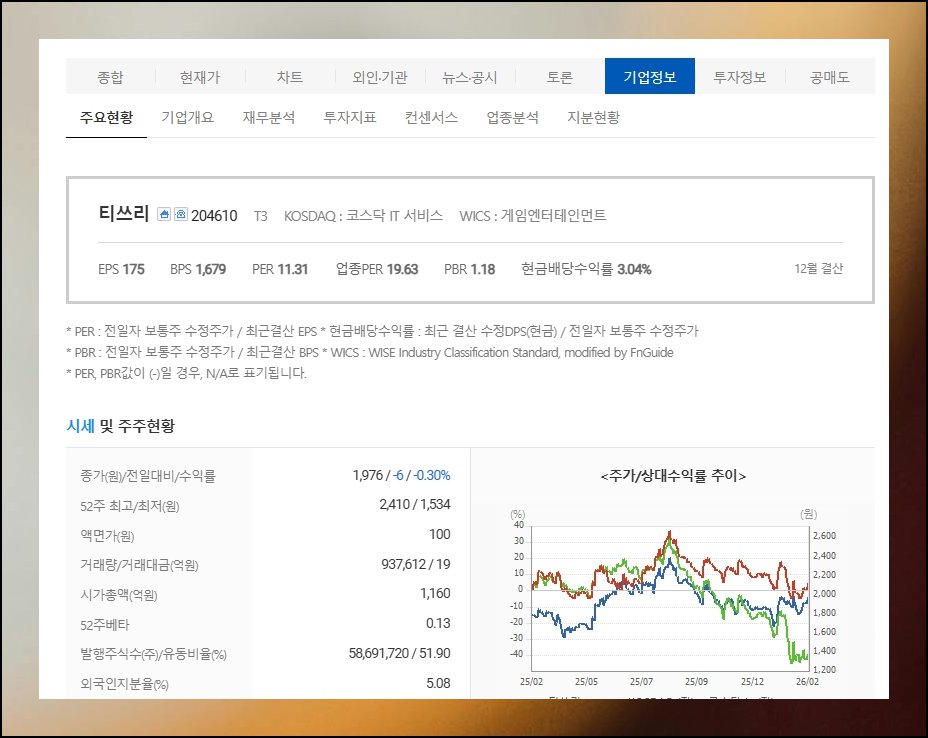The image size is (928, 738).
Task: Click the 25/09 label on chart axis
Action: [x=696, y=682]
